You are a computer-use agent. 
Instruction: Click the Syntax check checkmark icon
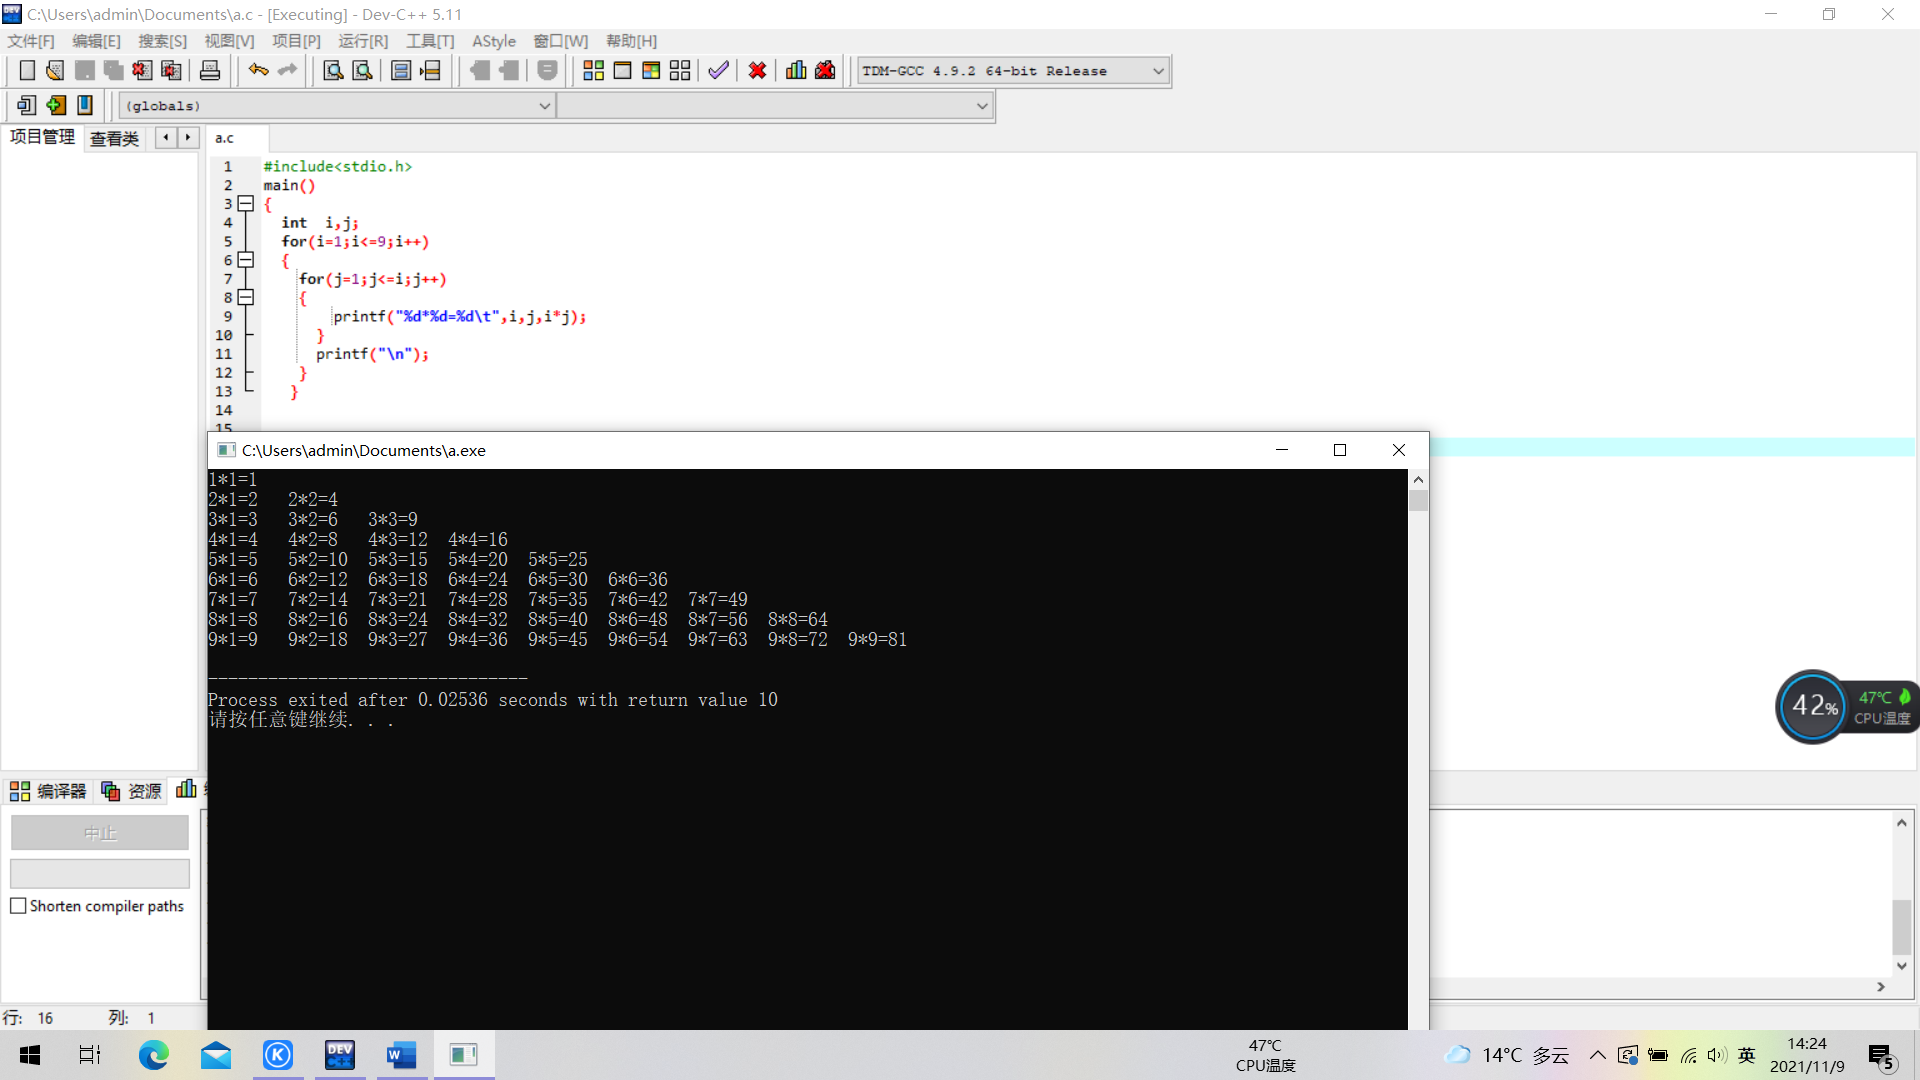[x=718, y=70]
